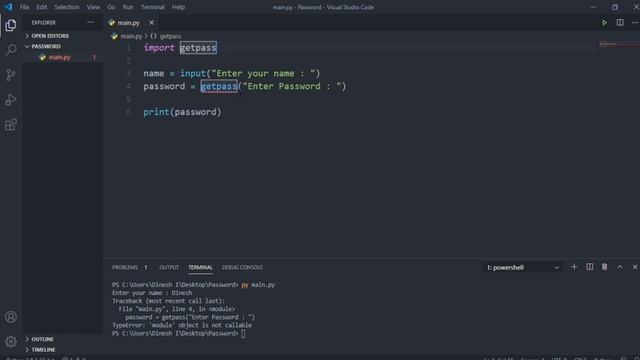The image size is (640, 360).
Task: Open the Go menu
Action: [111, 7]
